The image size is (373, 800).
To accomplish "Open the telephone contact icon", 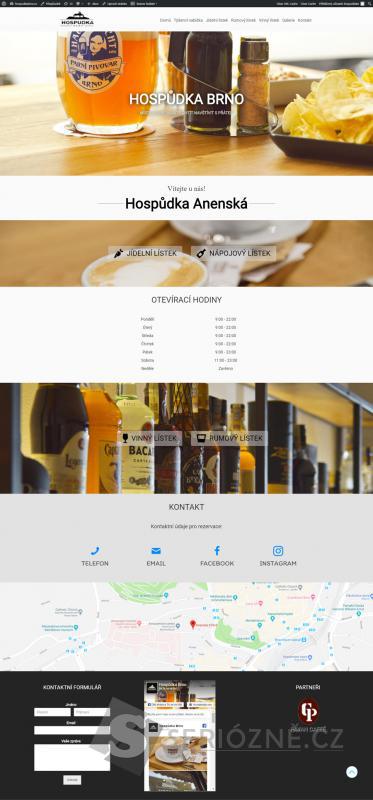I will click(95, 551).
